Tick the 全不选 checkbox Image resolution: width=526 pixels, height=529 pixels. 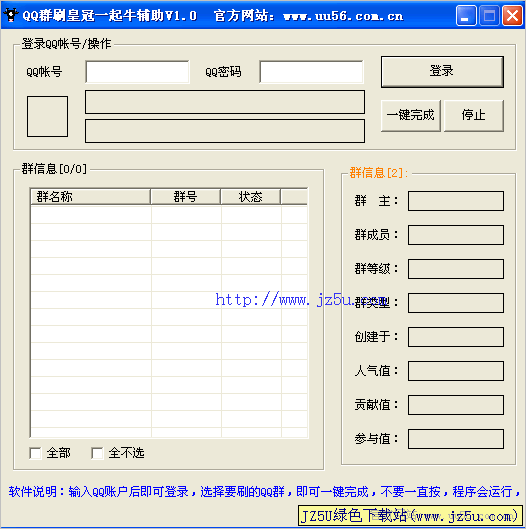pyautogui.click(x=97, y=453)
